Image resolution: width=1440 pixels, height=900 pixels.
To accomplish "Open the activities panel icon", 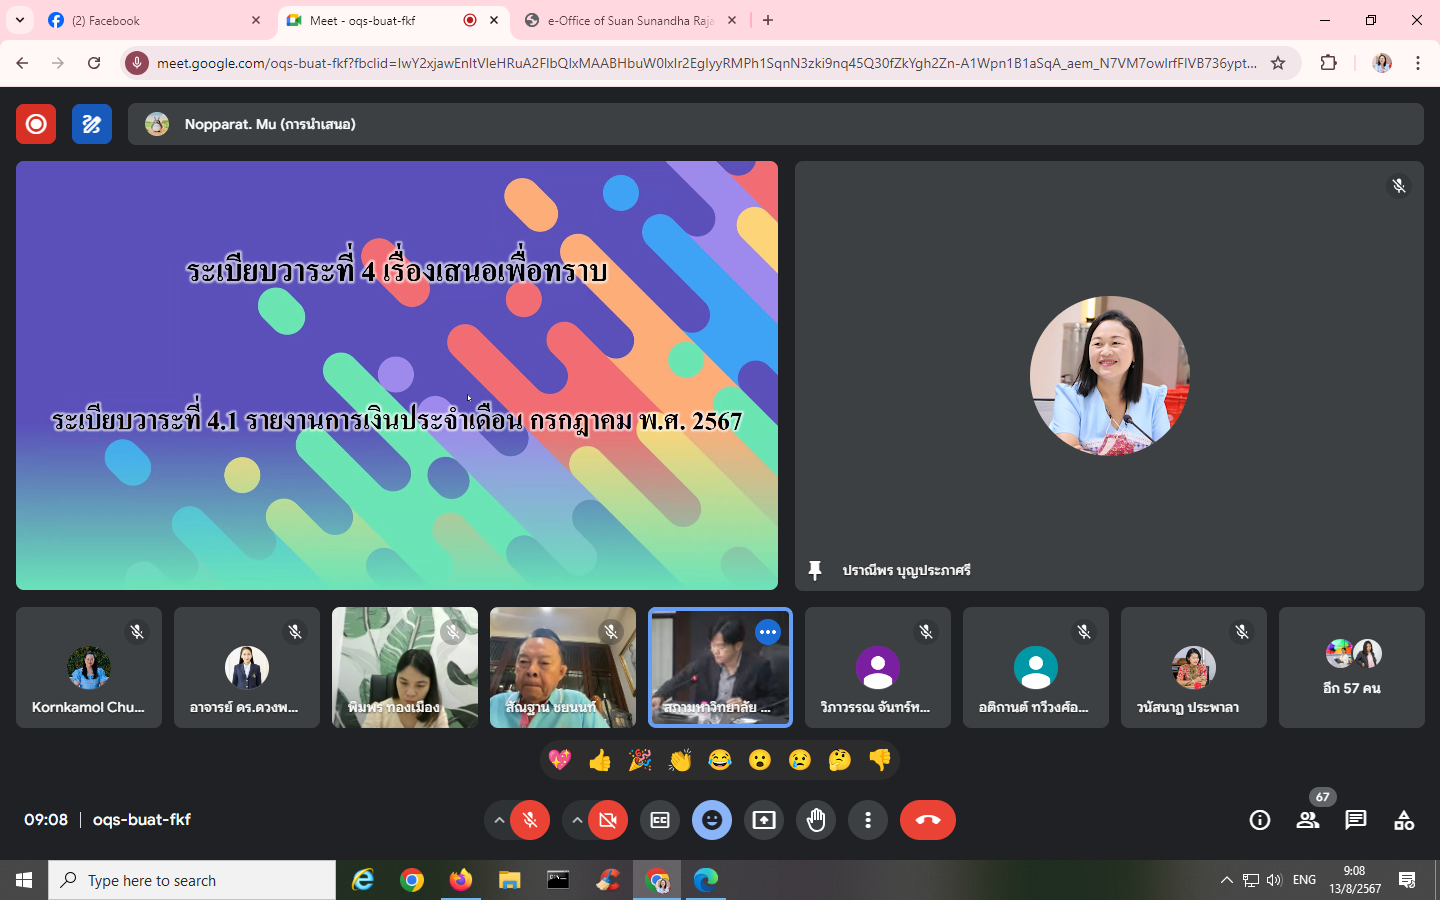I will coord(1404,820).
